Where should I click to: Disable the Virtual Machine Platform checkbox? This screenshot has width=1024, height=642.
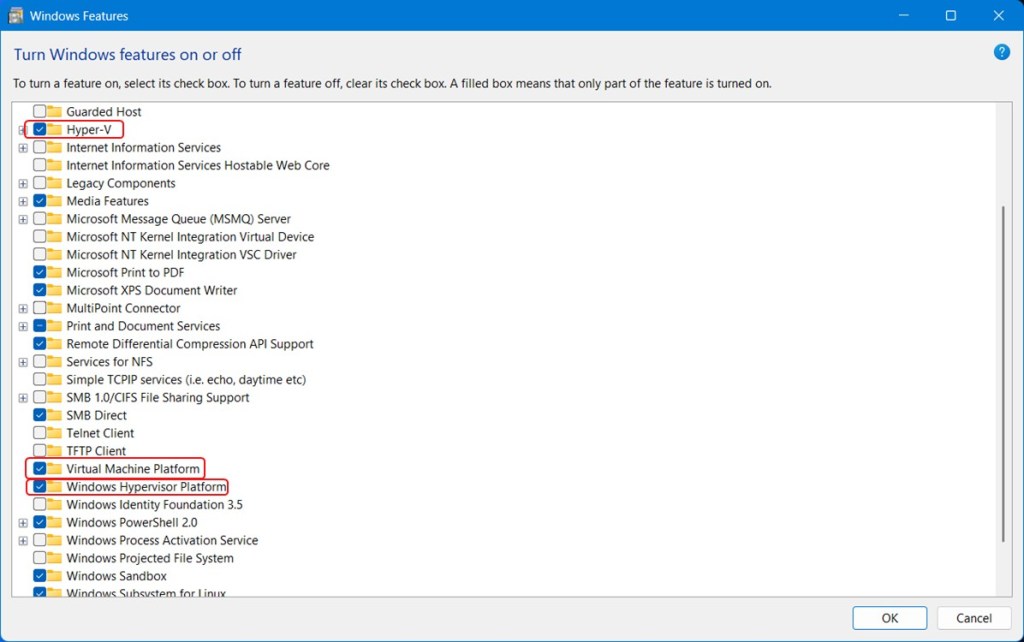tap(39, 468)
